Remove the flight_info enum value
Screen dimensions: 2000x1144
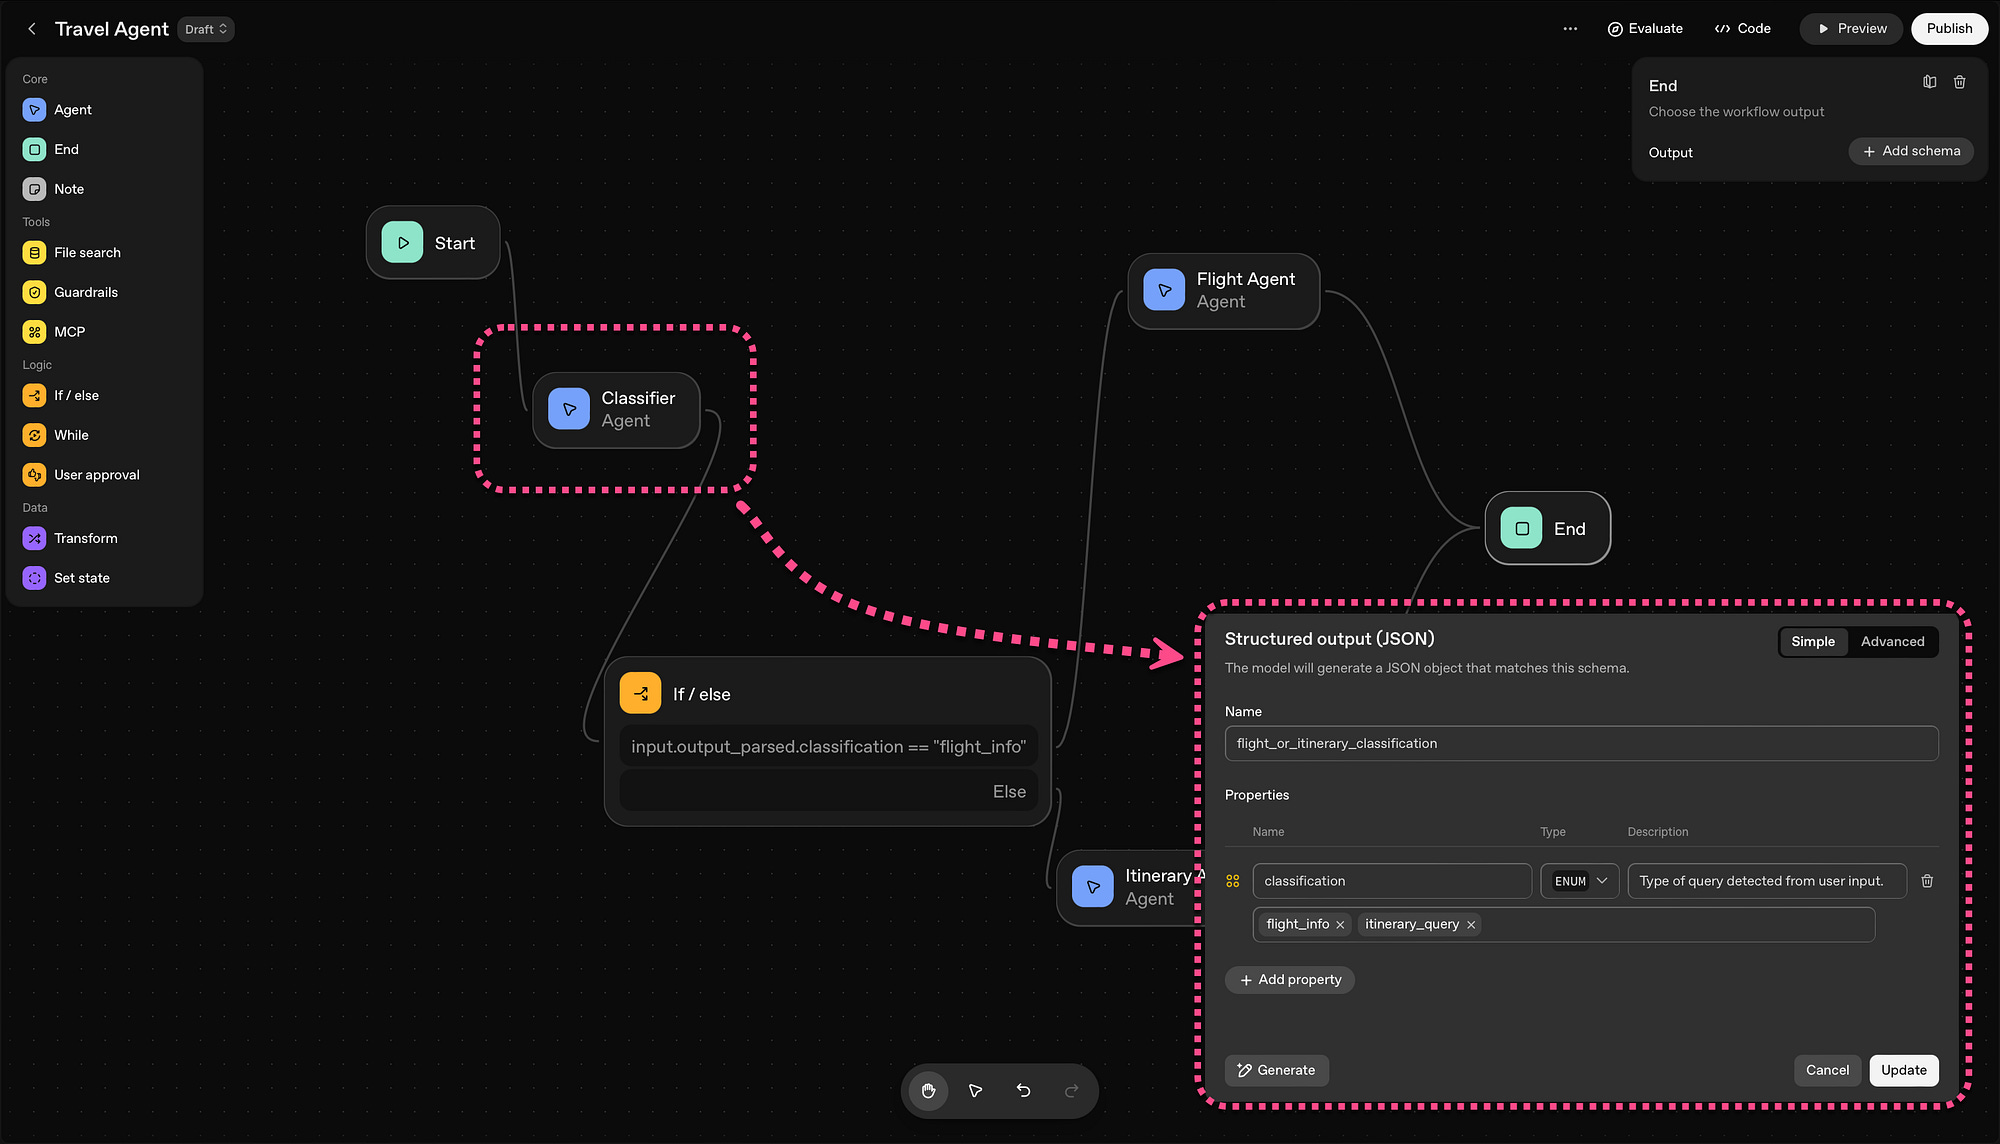[x=1340, y=925]
